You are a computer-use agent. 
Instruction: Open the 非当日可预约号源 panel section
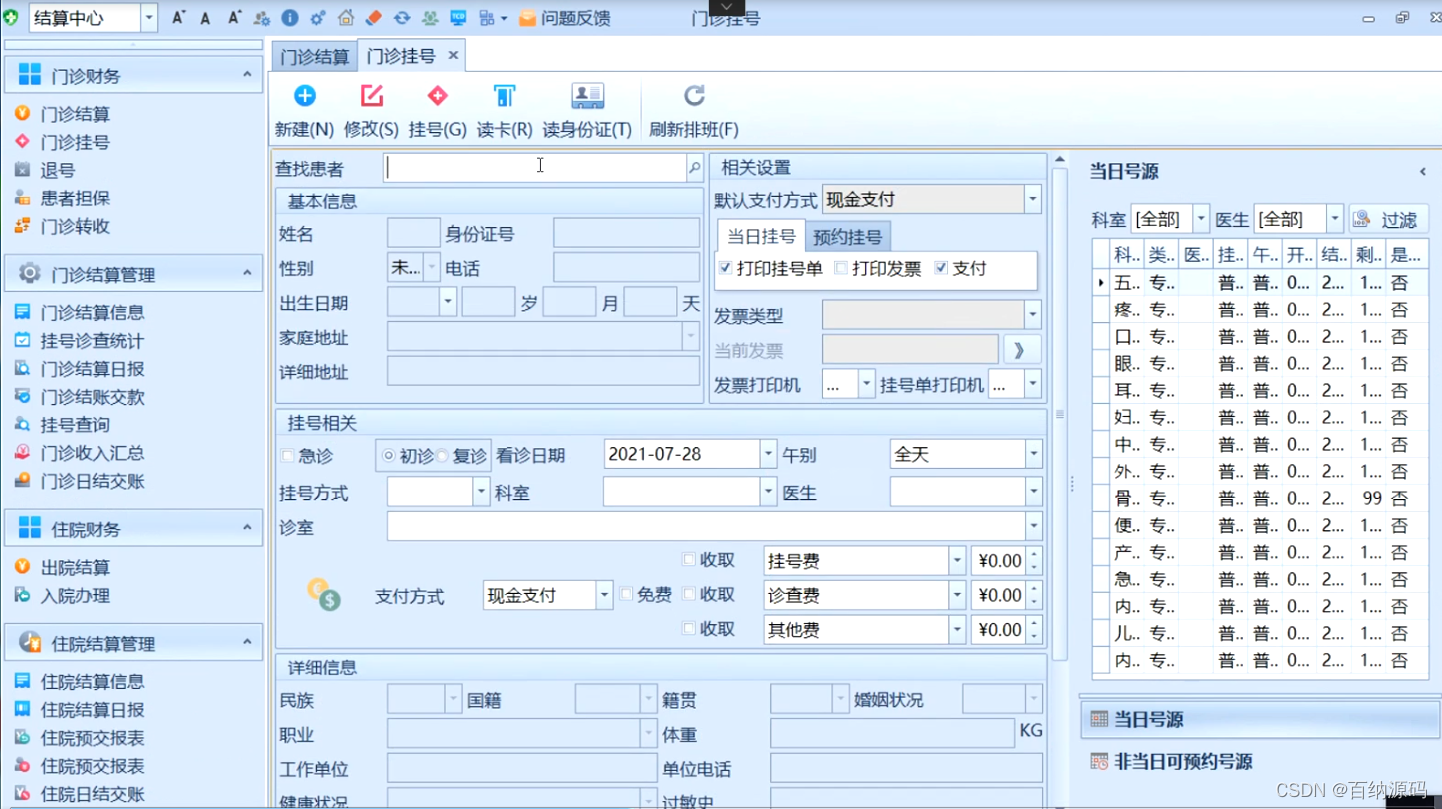(1258, 761)
